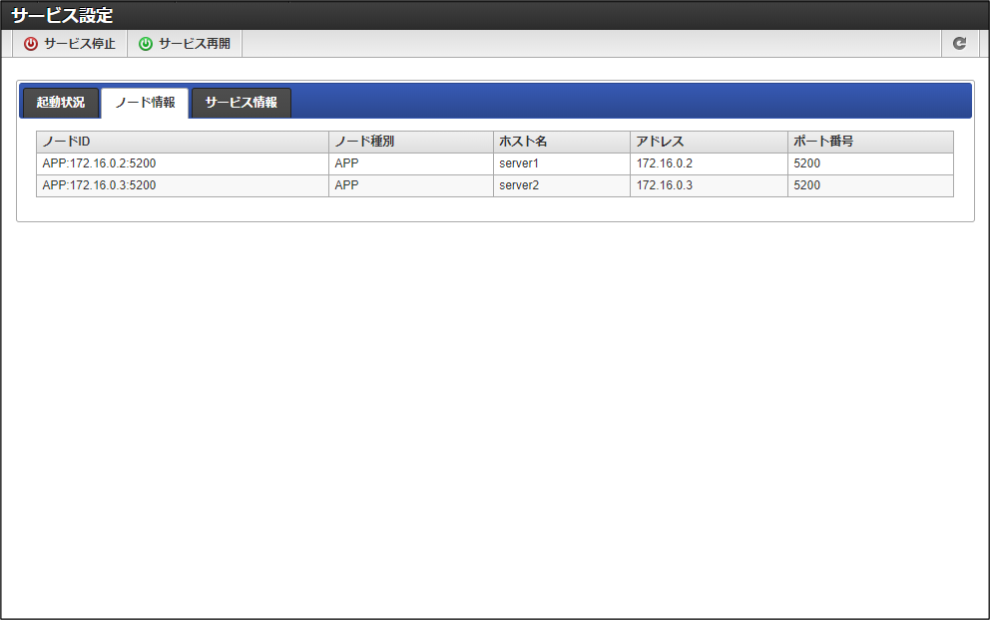The image size is (990, 620).
Task: Click the ノード種別 column header
Action: point(411,141)
